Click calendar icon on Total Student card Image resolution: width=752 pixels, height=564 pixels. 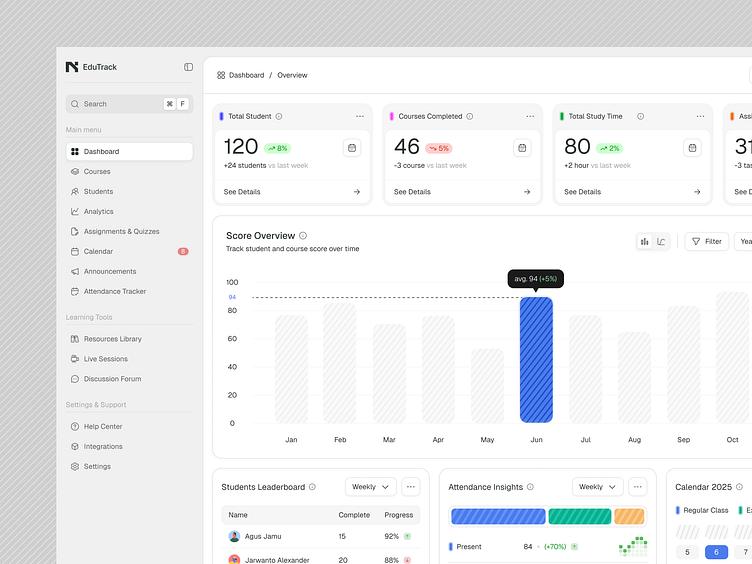click(352, 148)
